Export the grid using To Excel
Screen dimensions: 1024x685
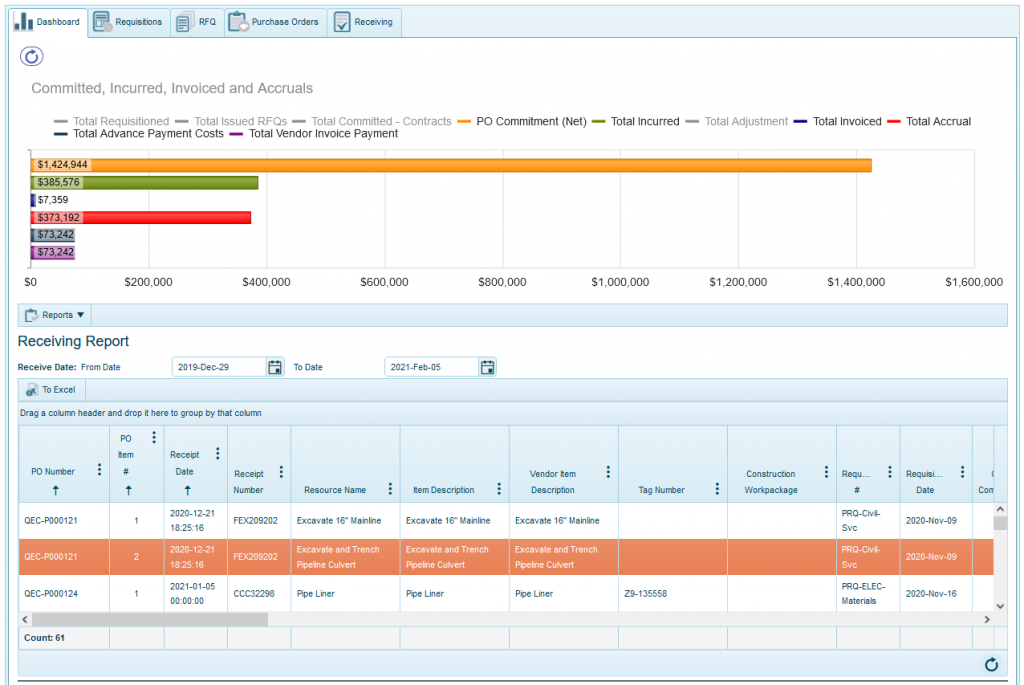[x=52, y=389]
